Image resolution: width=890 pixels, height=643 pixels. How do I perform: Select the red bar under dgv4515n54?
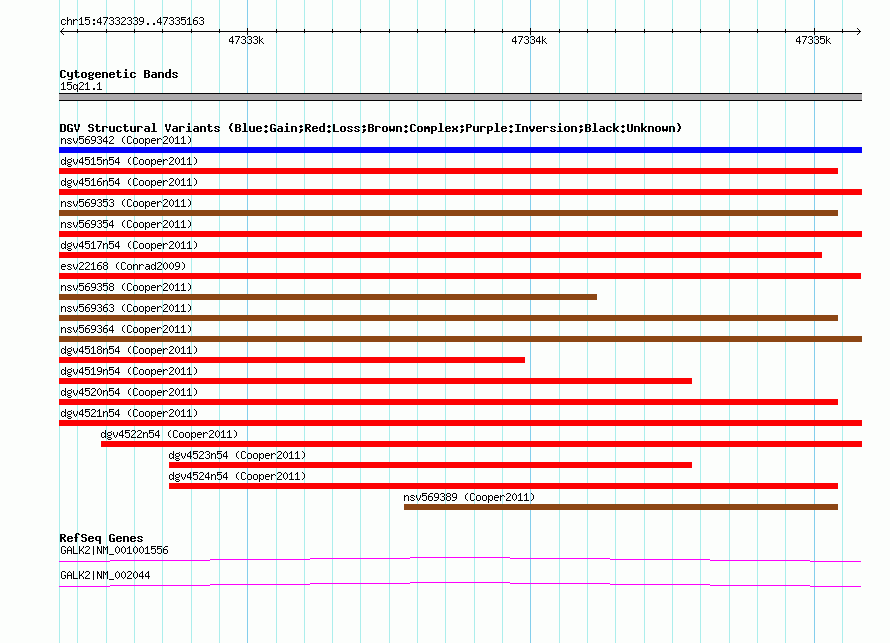[x=448, y=171]
